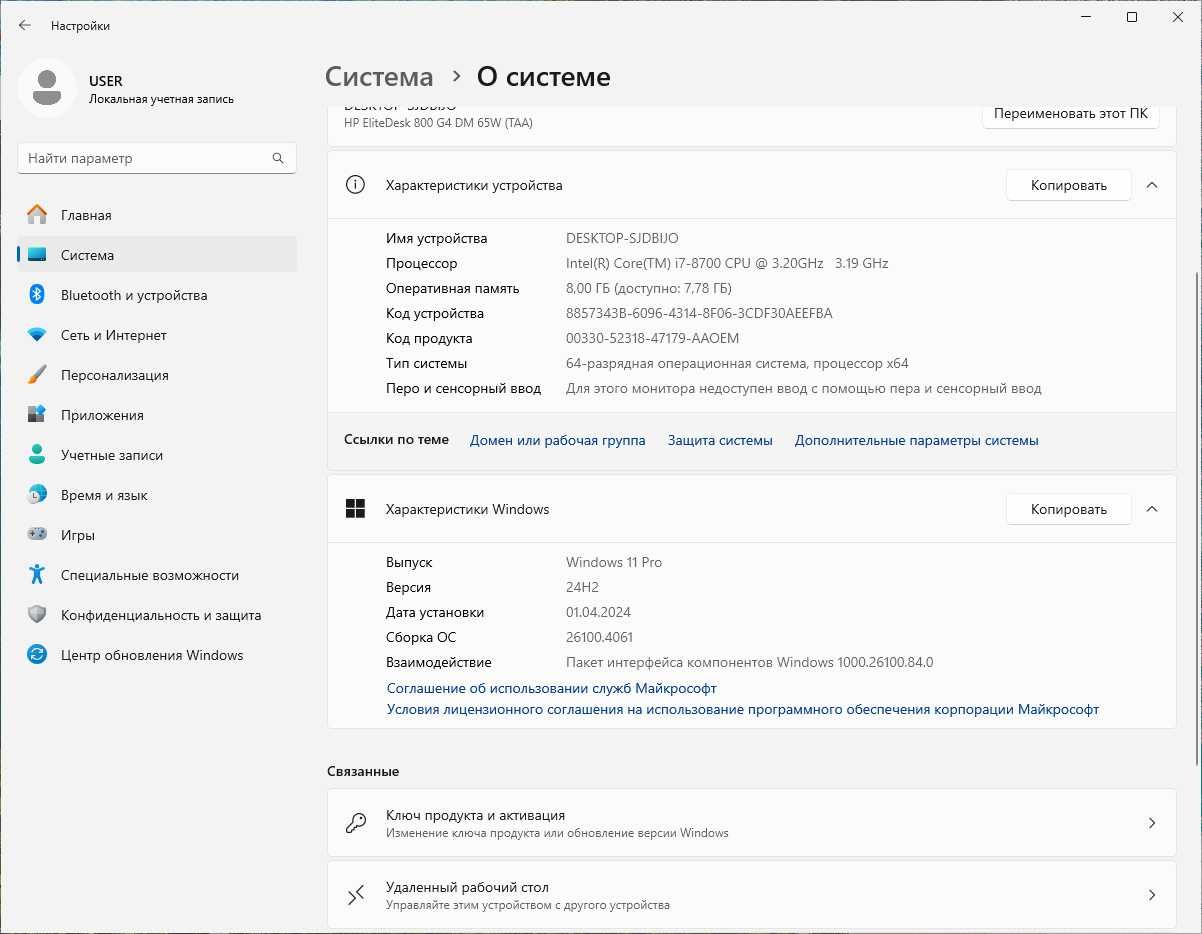Image resolution: width=1202 pixels, height=934 pixels.
Task: Open Персонализация settings
Action: click(x=157, y=375)
